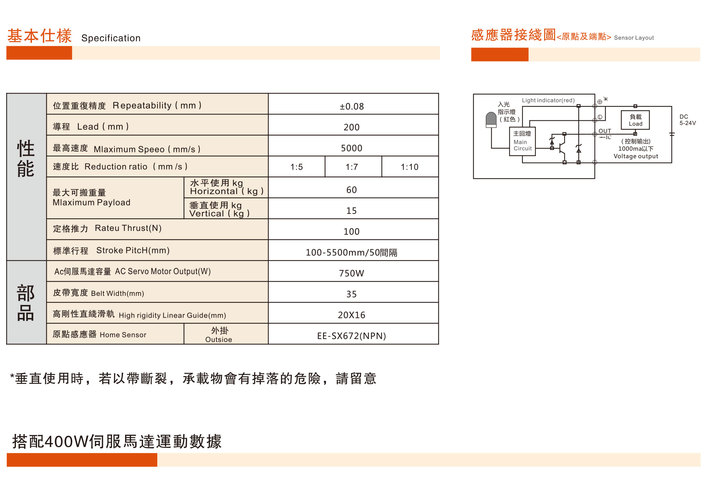Select the servo motor output 750W
Viewport: 708px width, 488px height.
tap(351, 273)
